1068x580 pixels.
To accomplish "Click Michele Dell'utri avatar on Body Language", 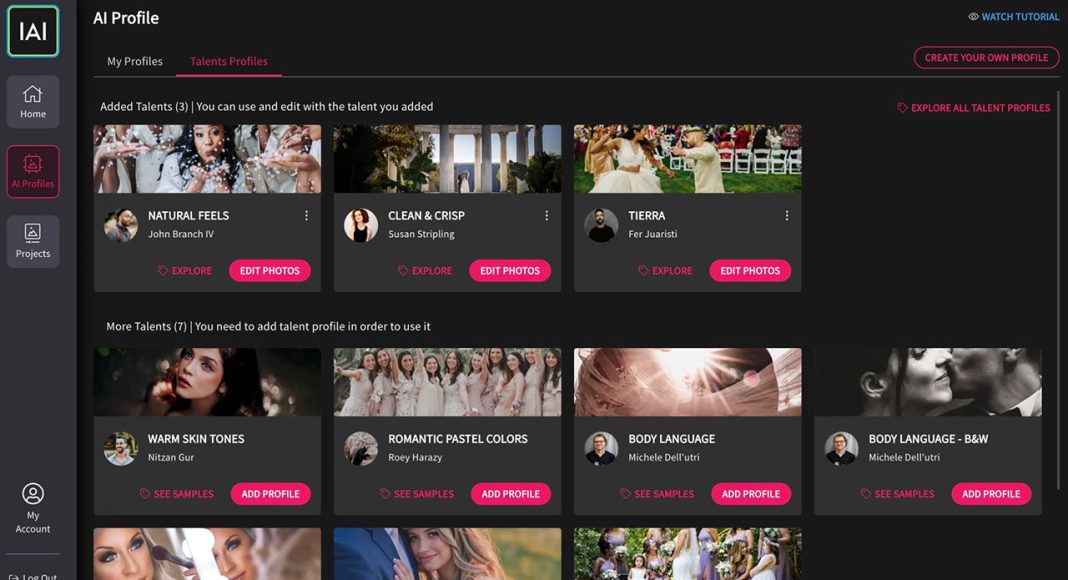I will click(601, 449).
